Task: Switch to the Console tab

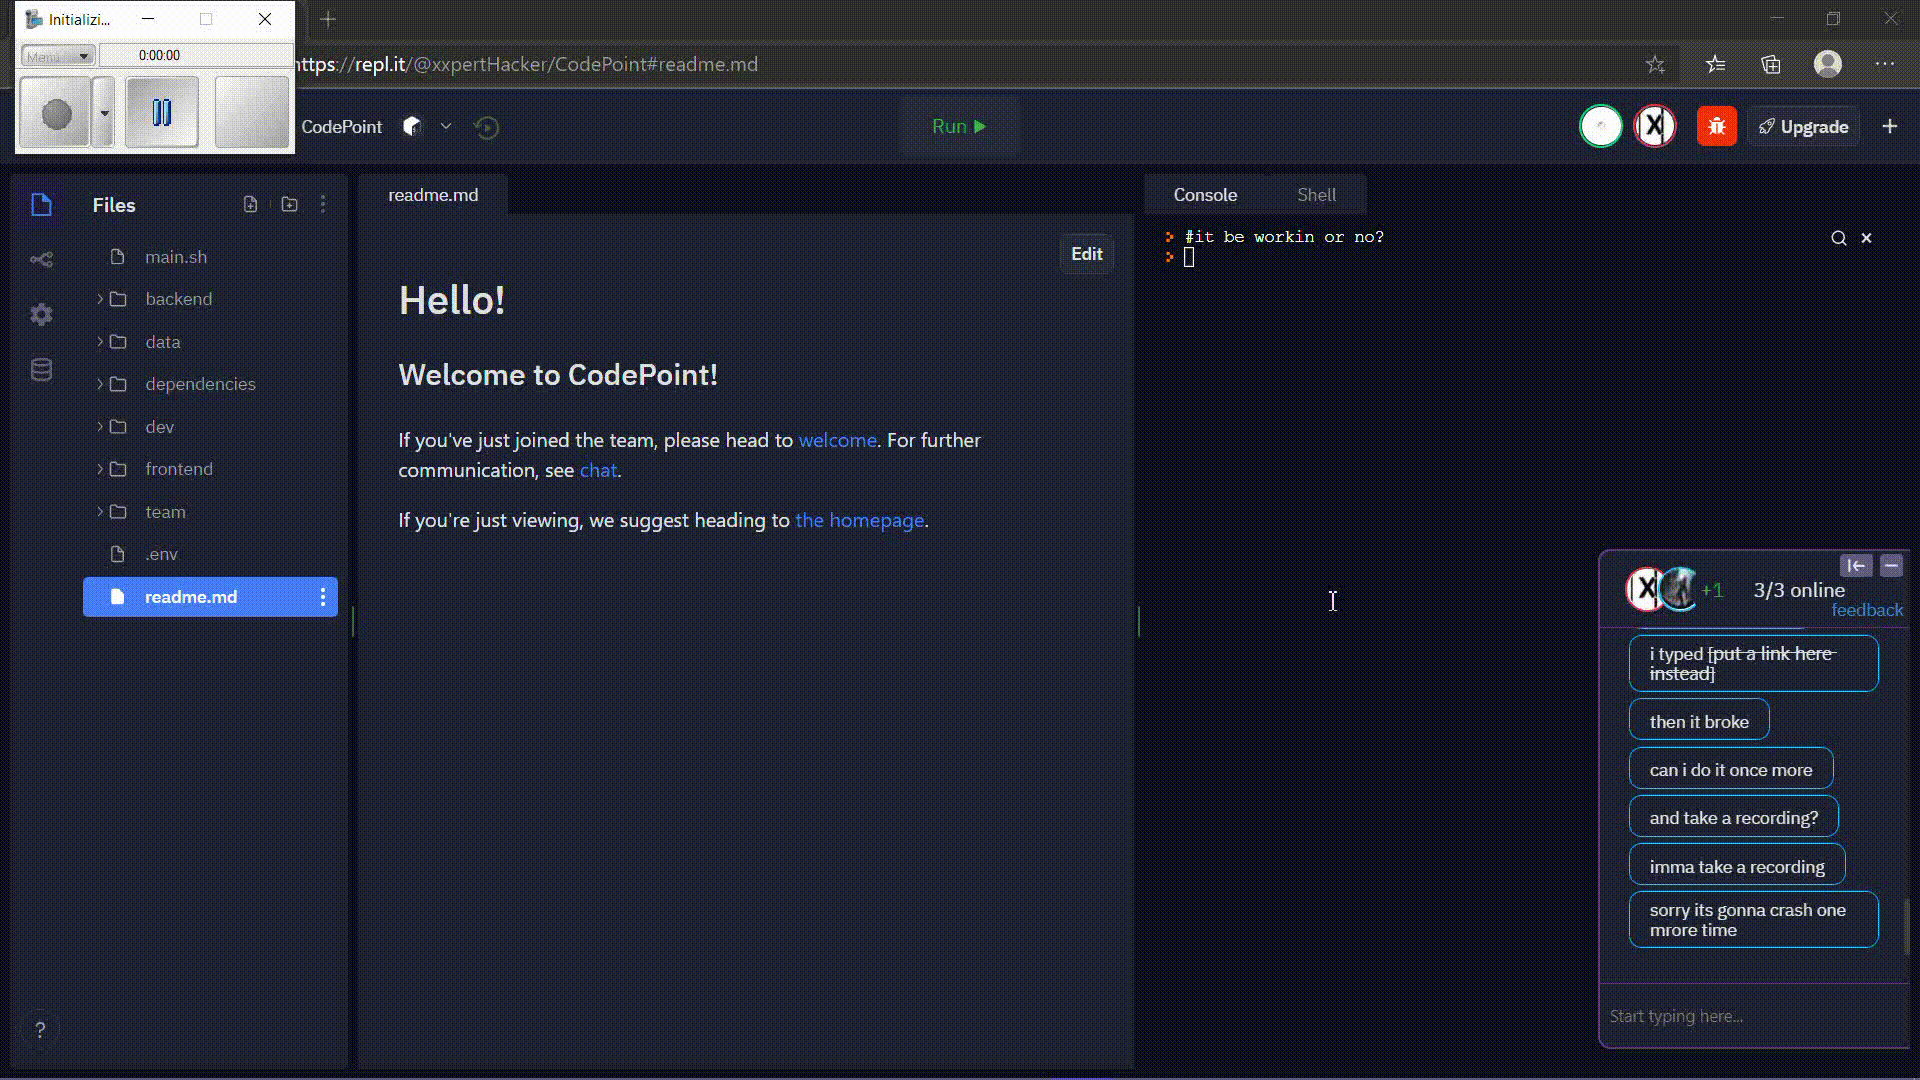Action: [x=1205, y=195]
